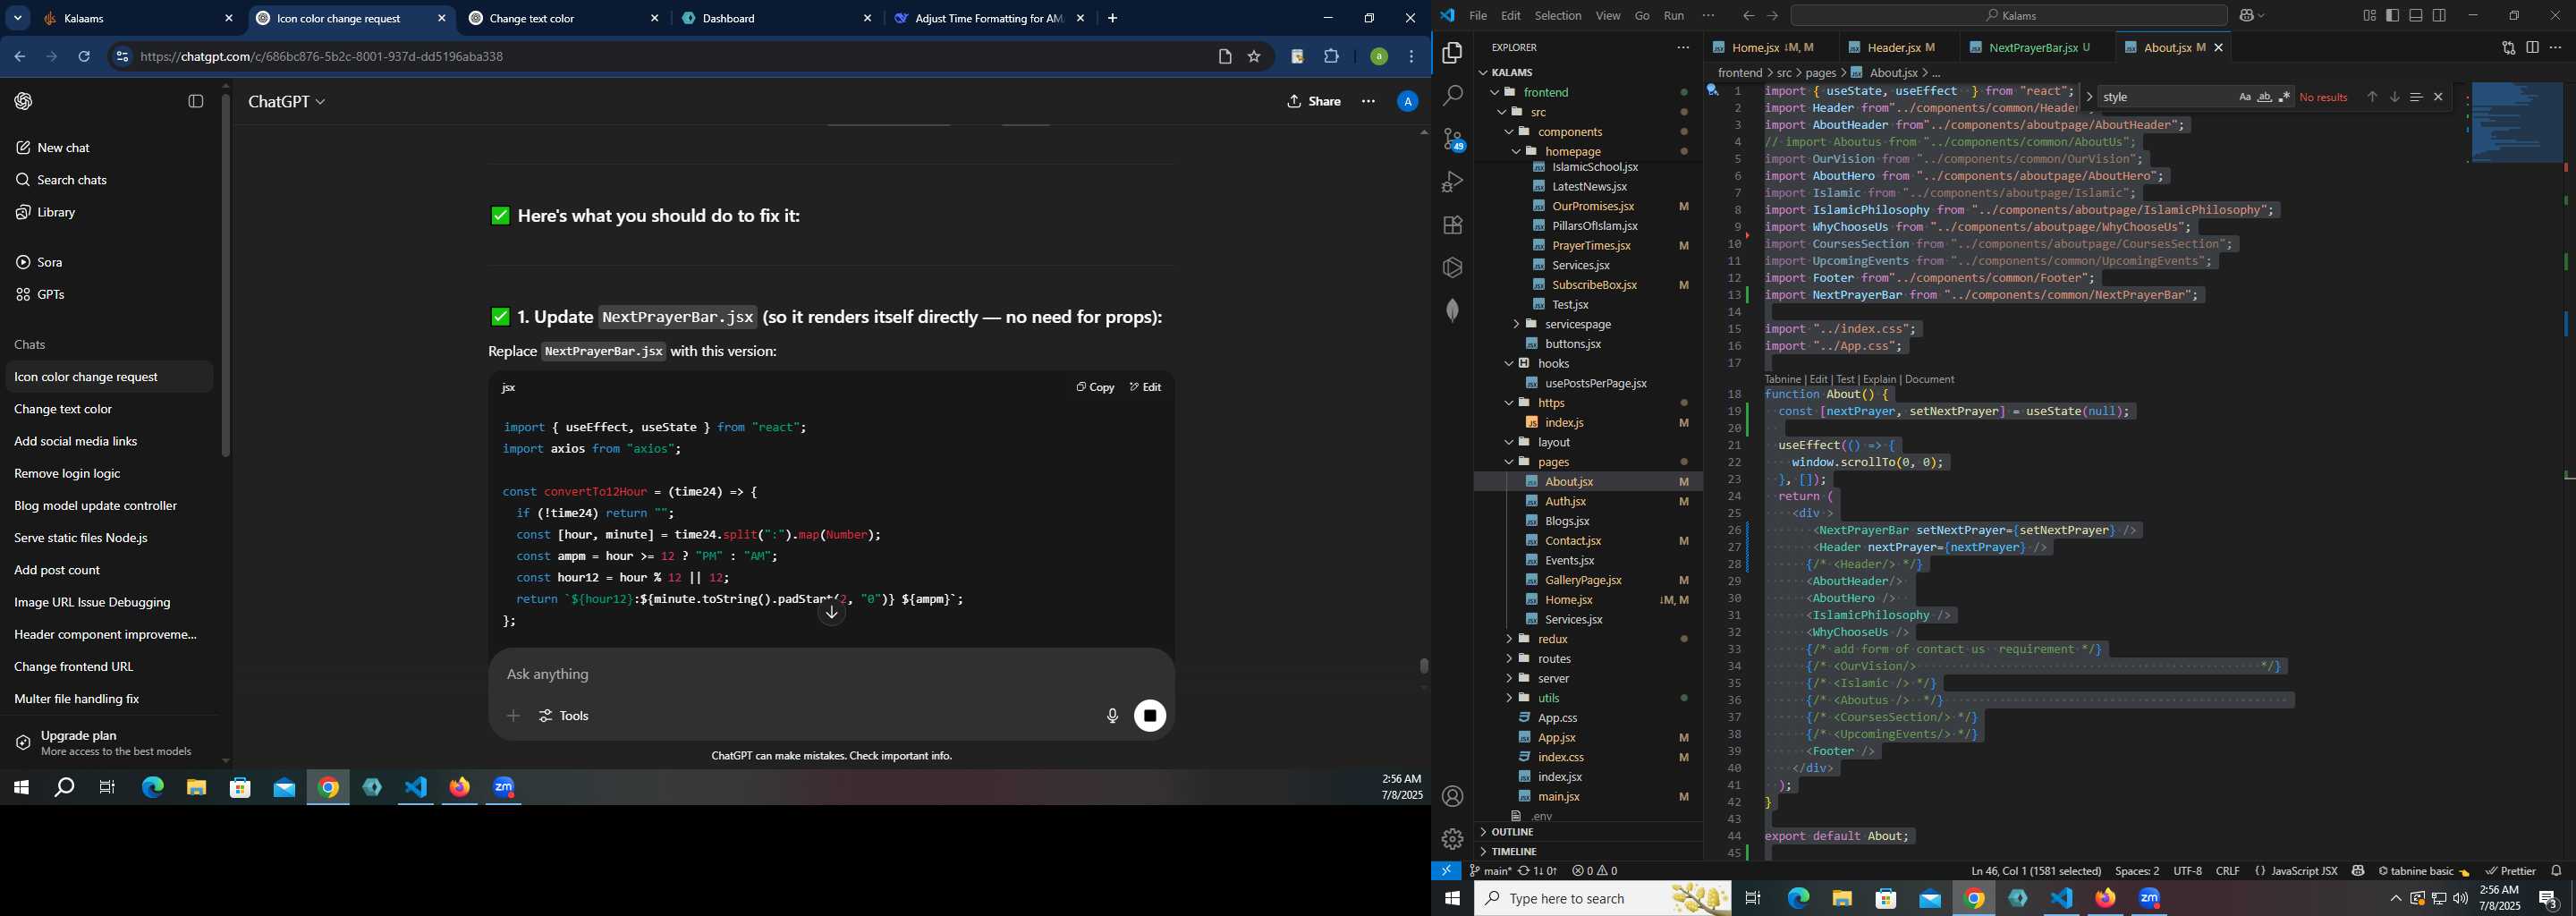The width and height of the screenshot is (2576, 916).
Task: Click the Copilot icon in VS Code title bar
Action: pos(2247,16)
